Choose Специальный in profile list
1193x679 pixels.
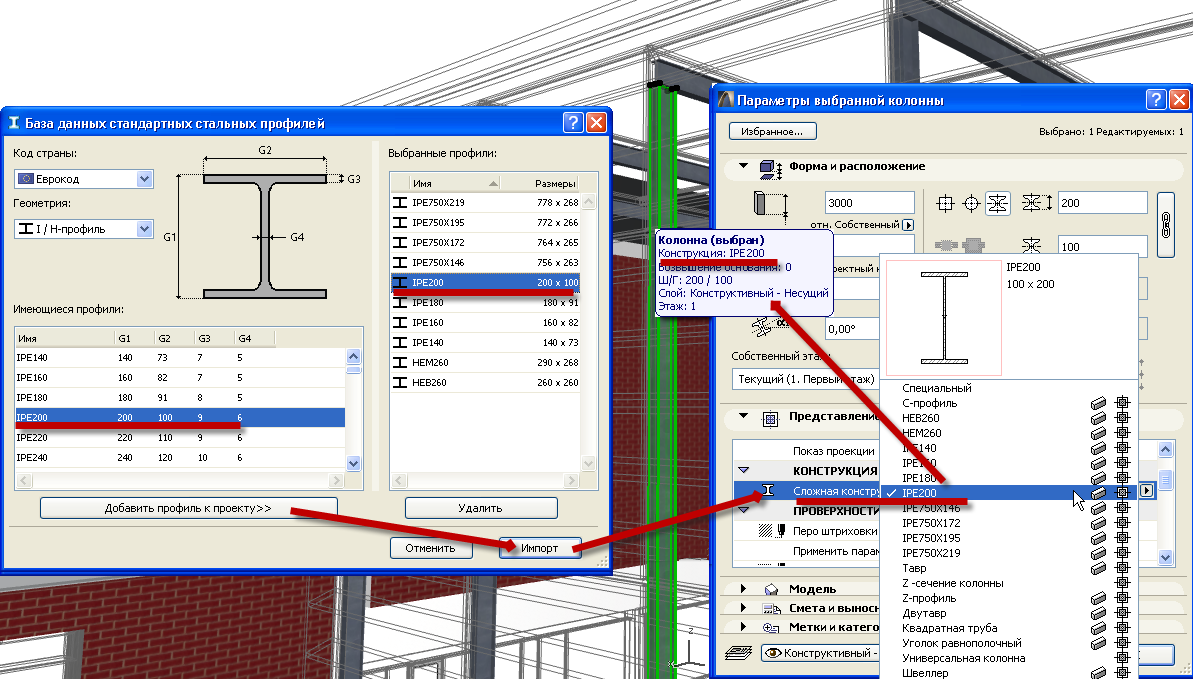[x=937, y=388]
